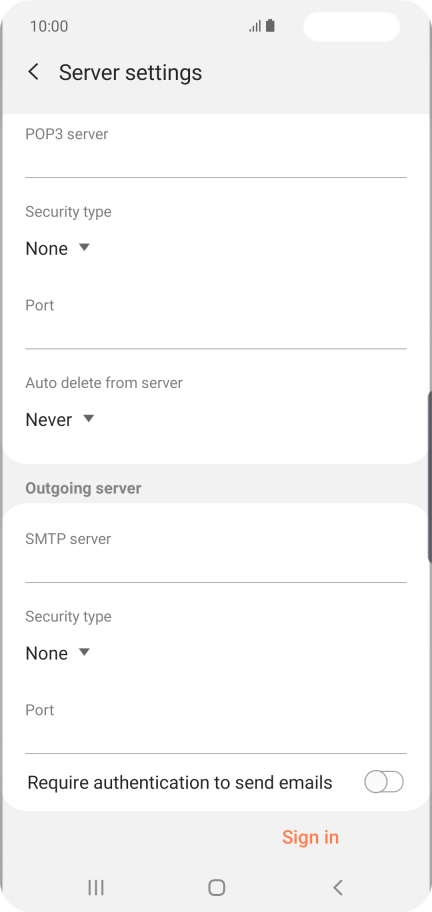Image resolution: width=432 pixels, height=912 pixels.
Task: Open Auto delete from server dropdown
Action: [x=60, y=419]
